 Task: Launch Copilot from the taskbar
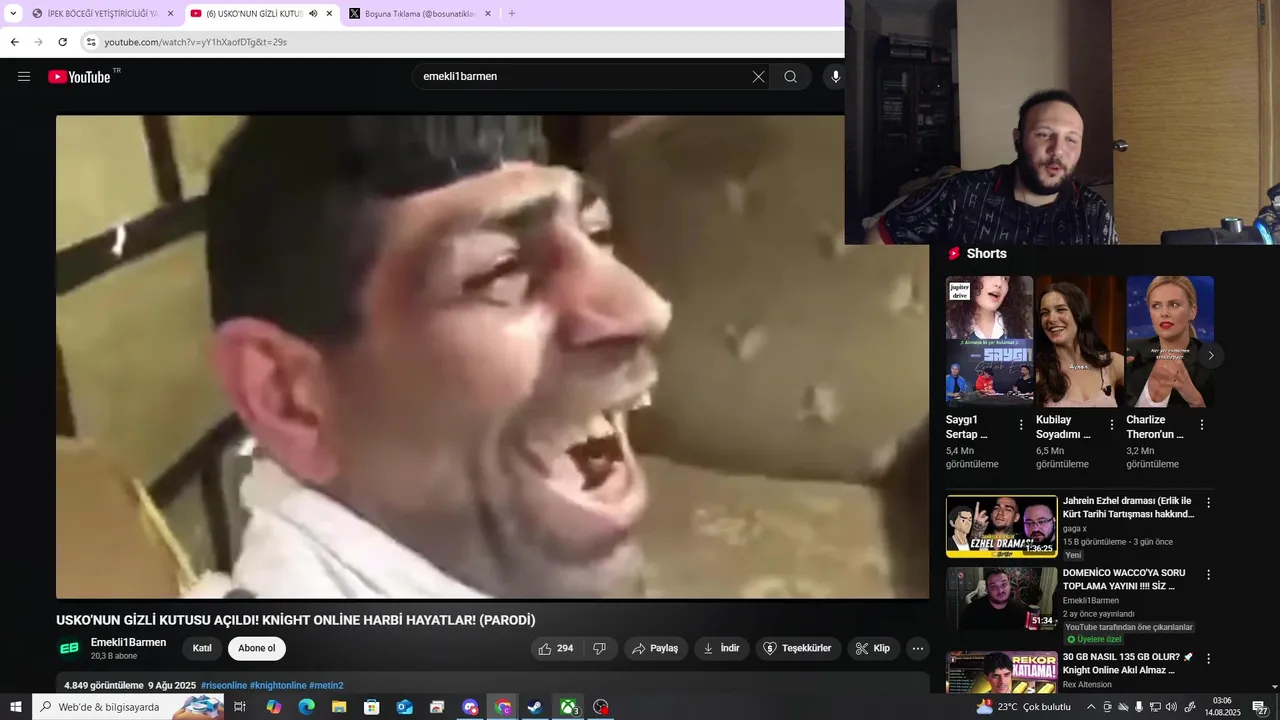pos(273,707)
